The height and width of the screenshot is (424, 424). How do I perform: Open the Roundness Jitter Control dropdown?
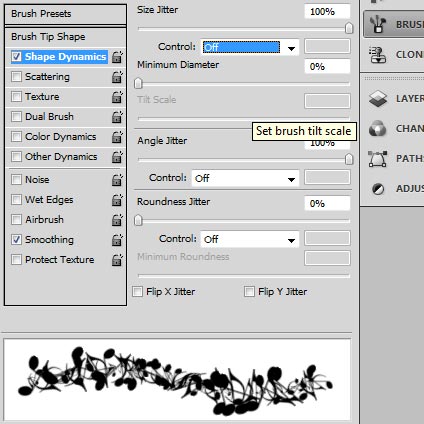pyautogui.click(x=250, y=239)
